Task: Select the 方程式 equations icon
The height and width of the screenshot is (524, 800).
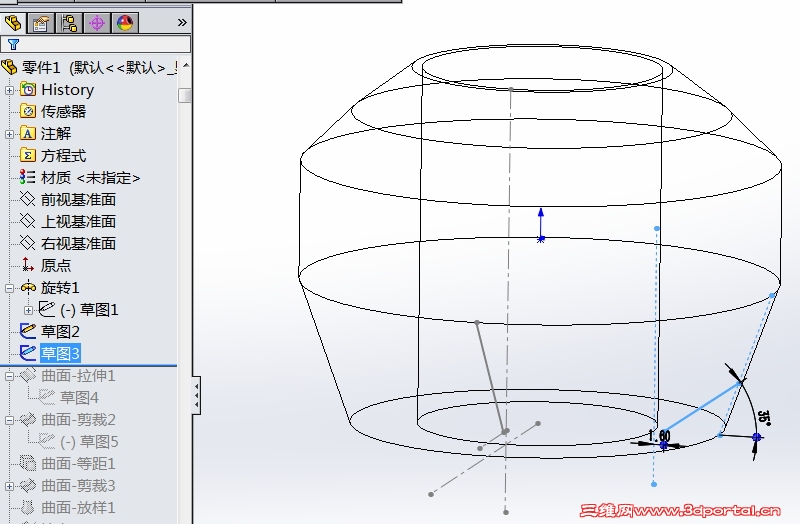Action: [x=28, y=156]
